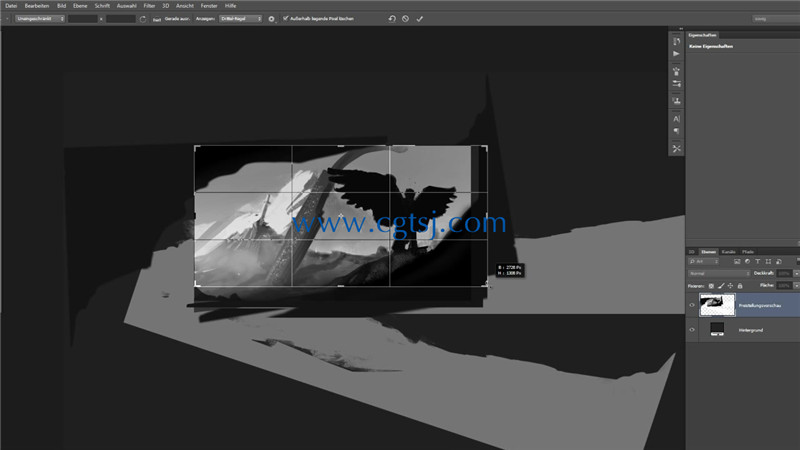Screen dimensions: 800x450
Task: Click the Gerade ausr. straighten button
Action: point(177,19)
